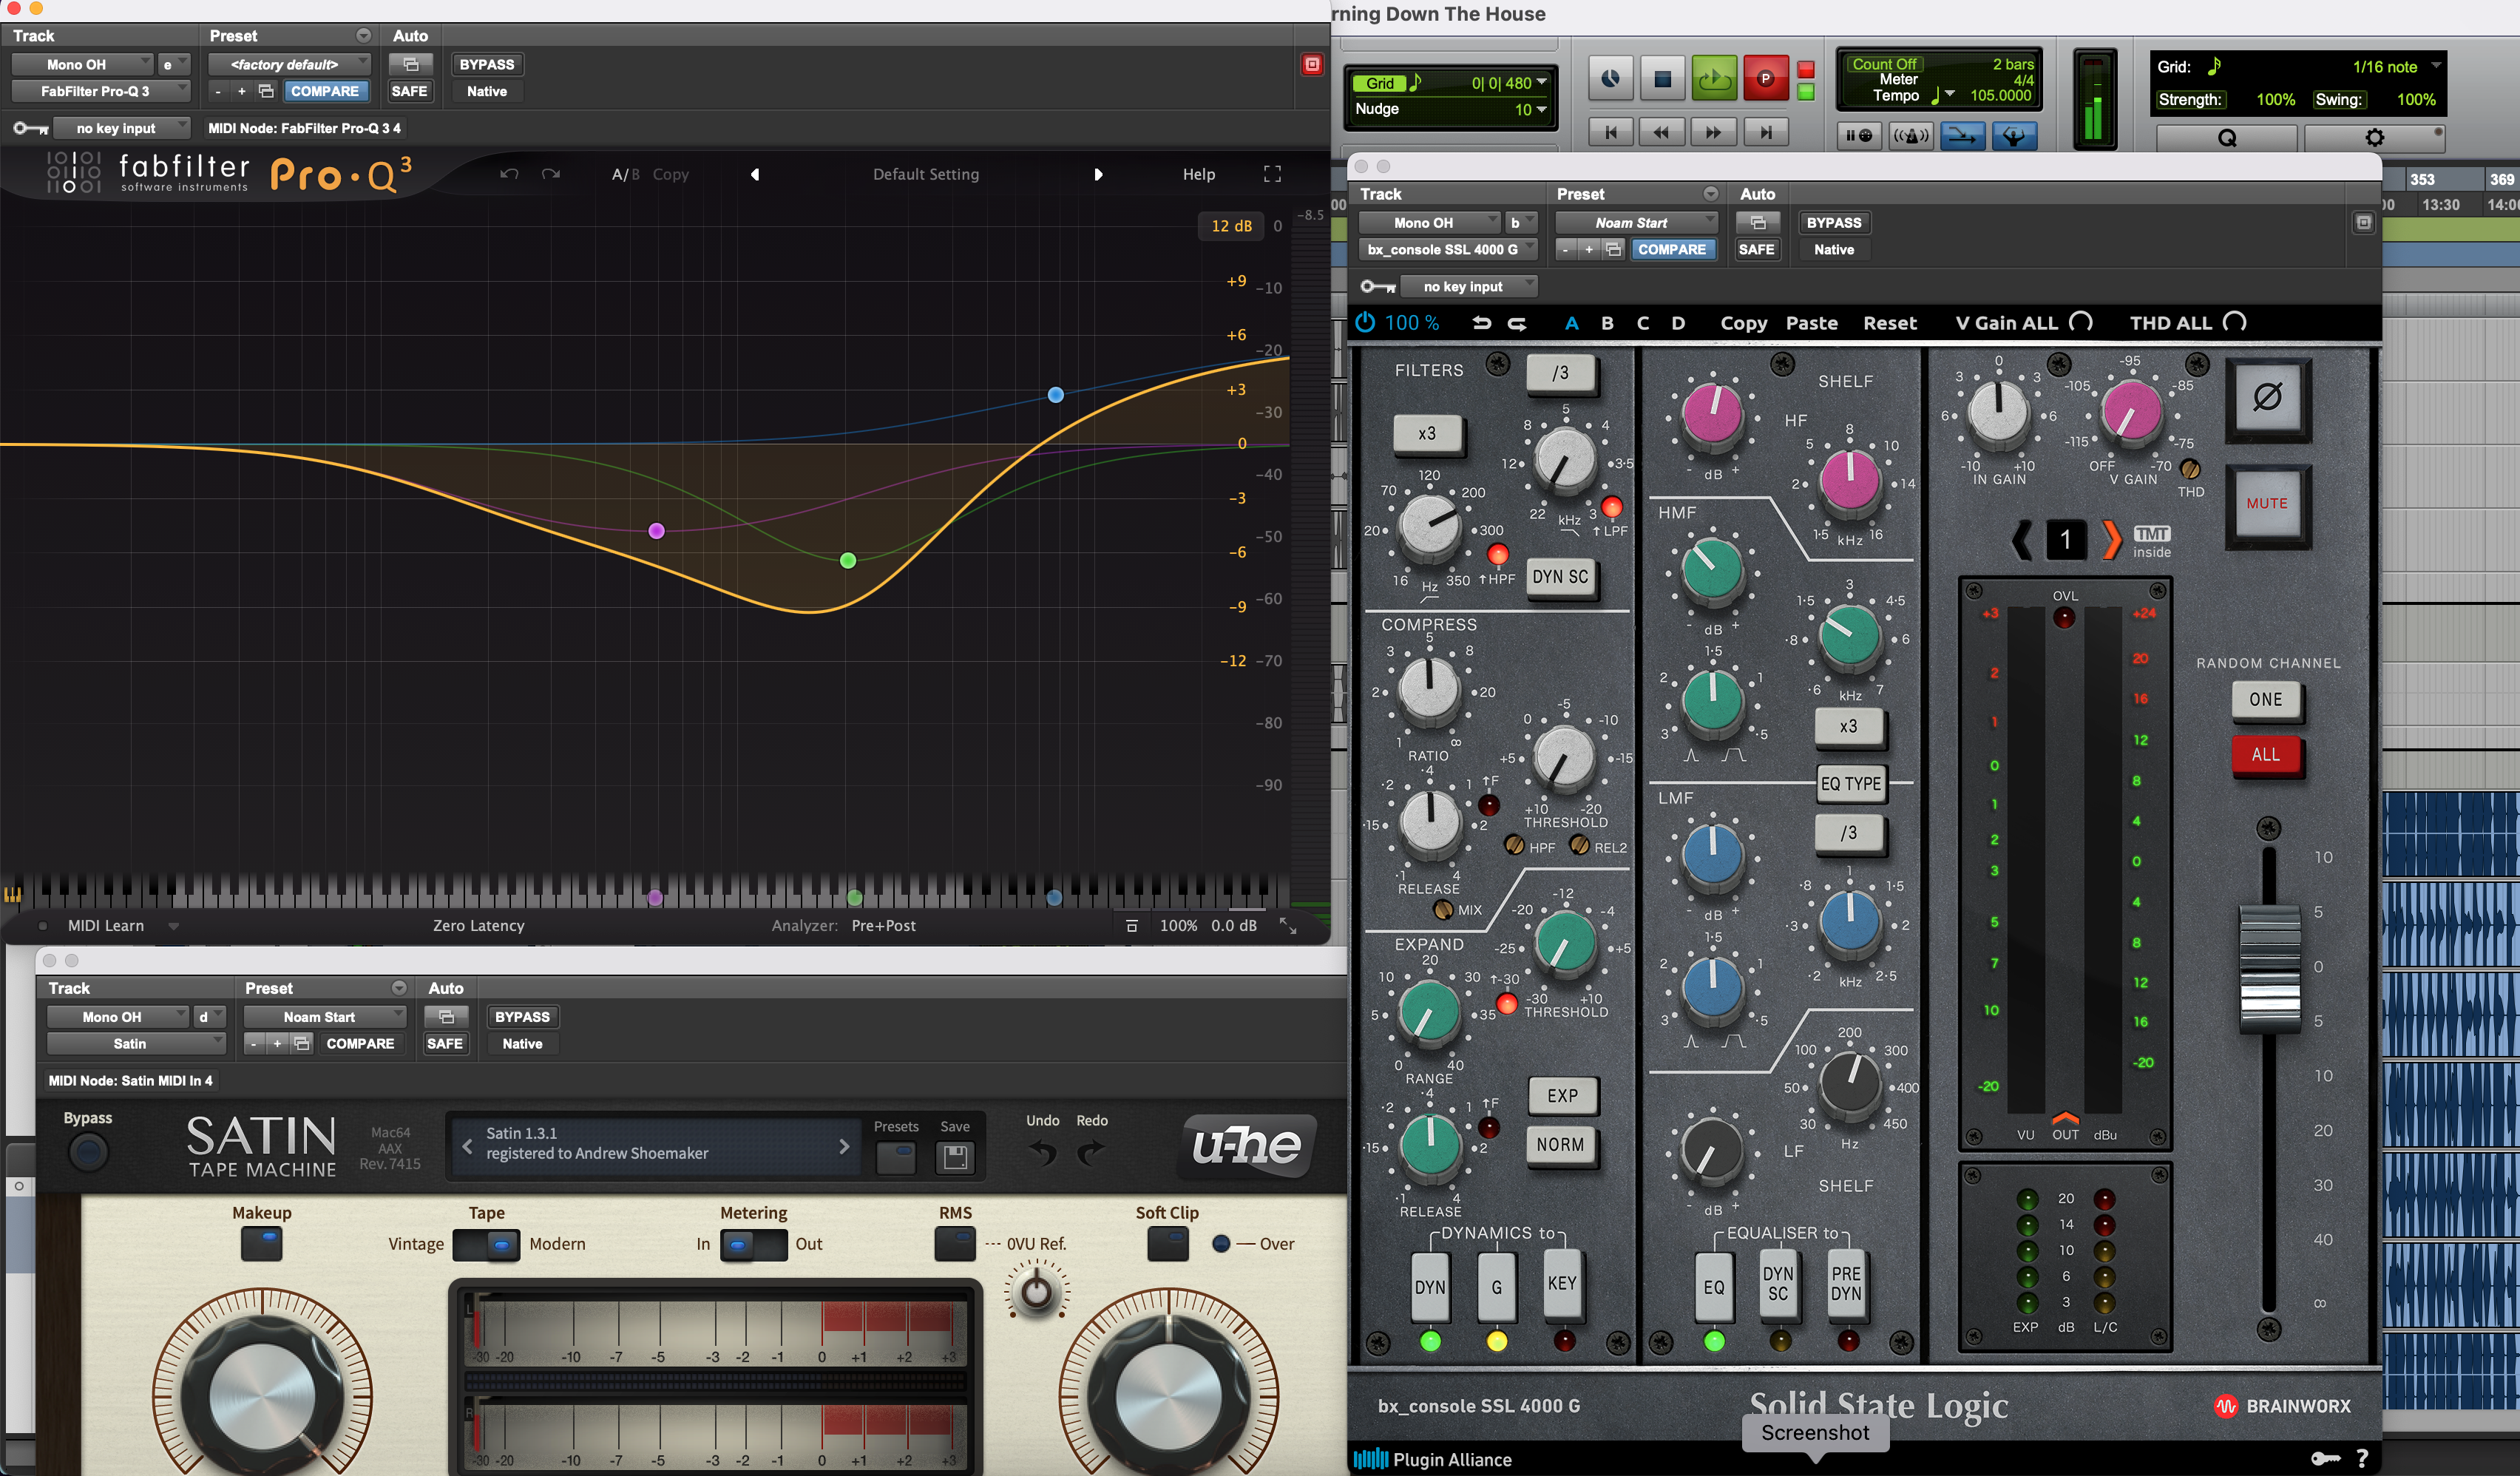The height and width of the screenshot is (1476, 2520).
Task: Click next preset arrow in Pro-Q 3
Action: pyautogui.click(x=1098, y=174)
